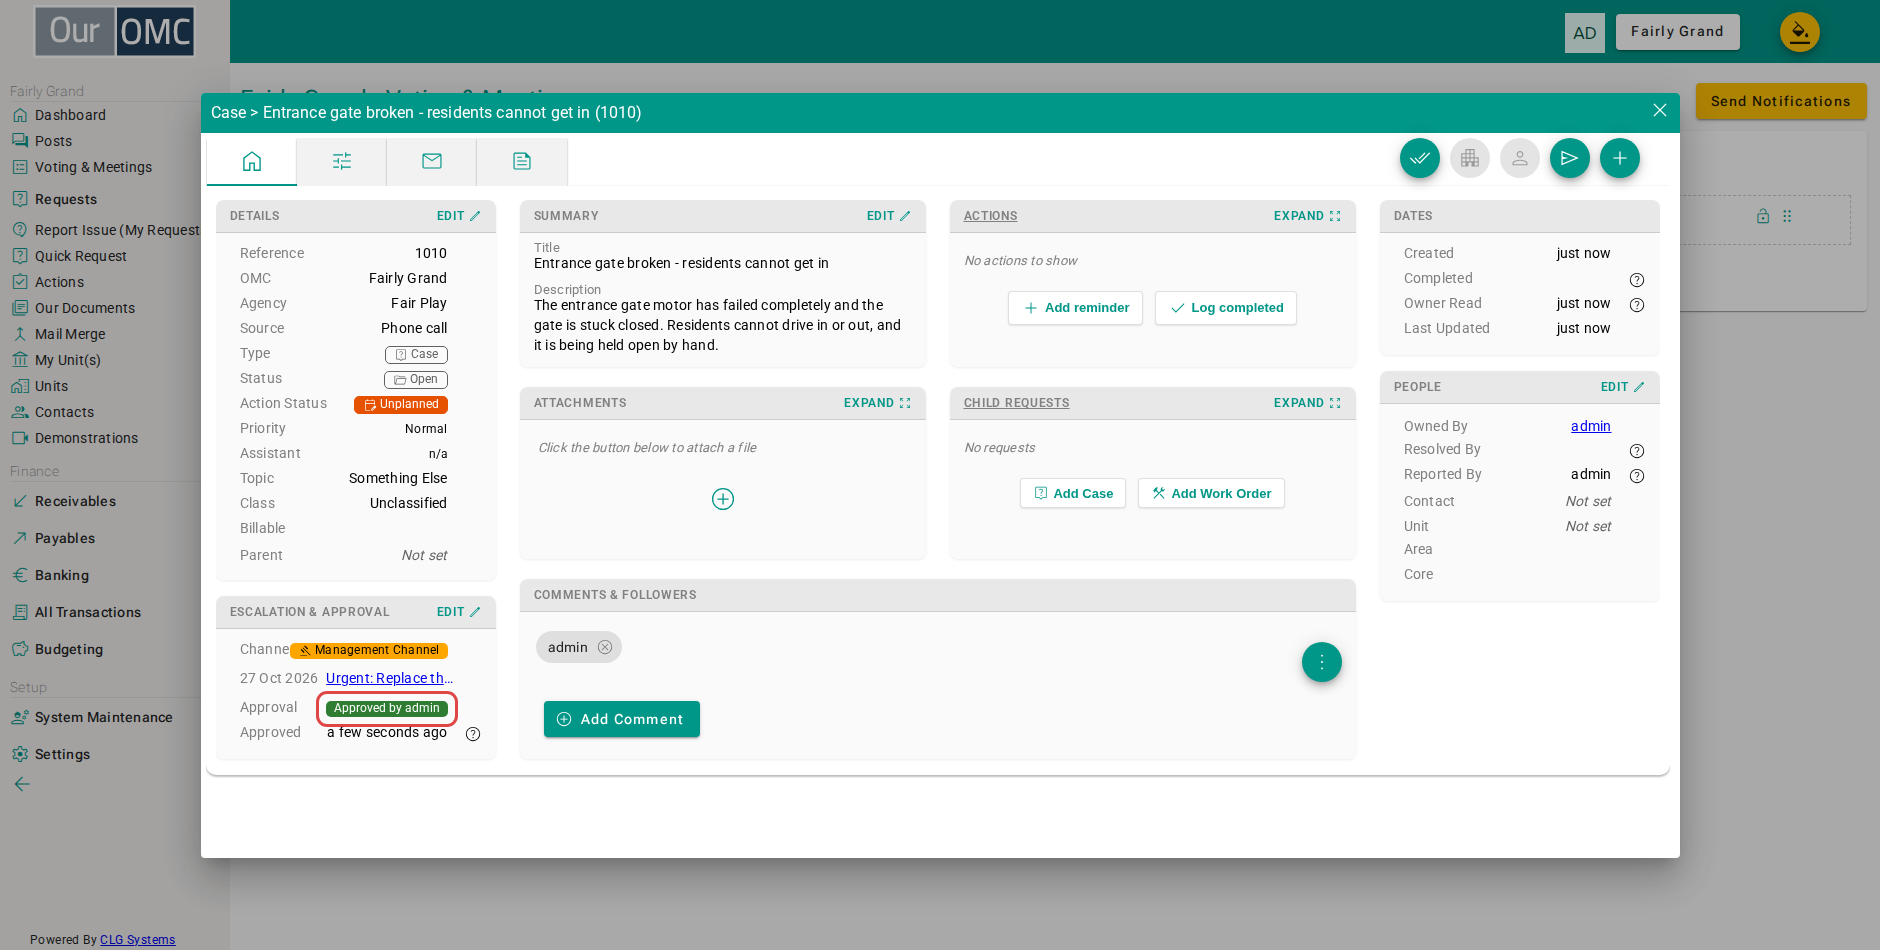Click the Send Notifications button
Image resolution: width=1880 pixels, height=950 pixels.
pos(1781,101)
